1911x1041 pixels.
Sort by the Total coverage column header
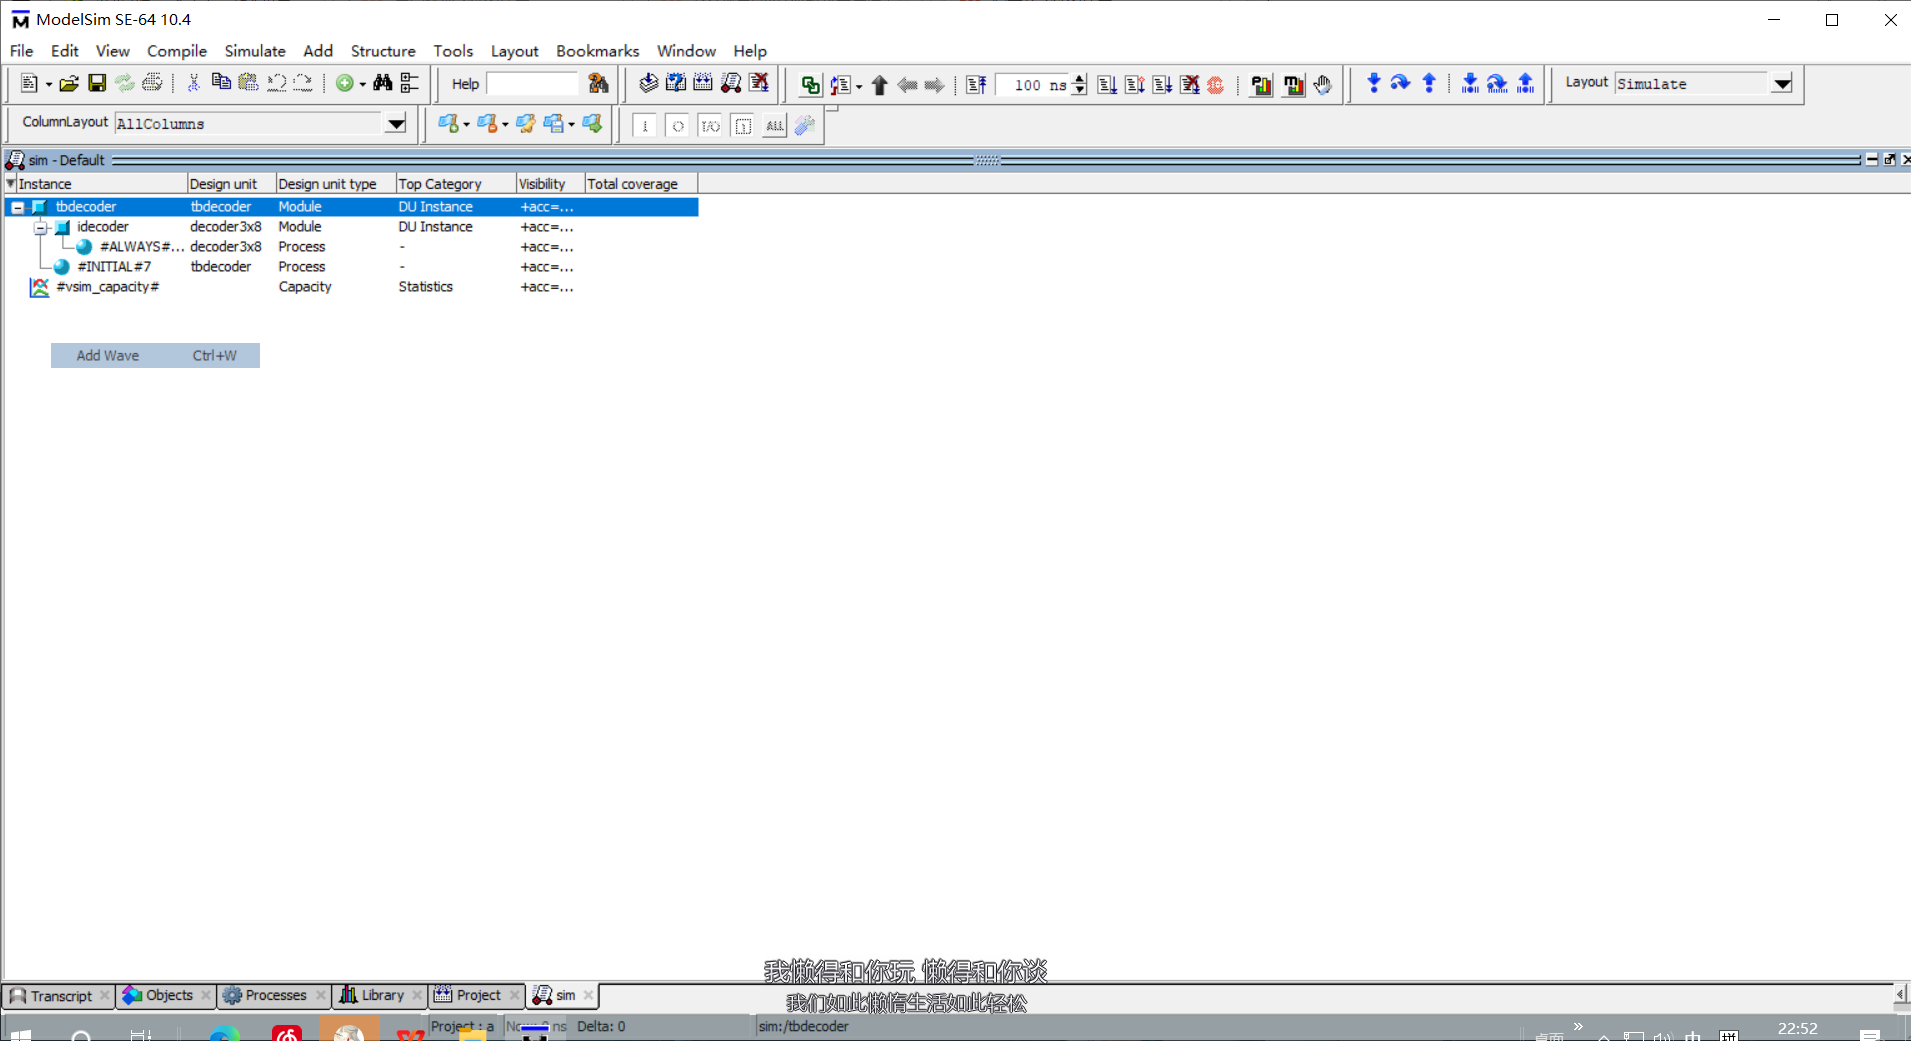640,184
